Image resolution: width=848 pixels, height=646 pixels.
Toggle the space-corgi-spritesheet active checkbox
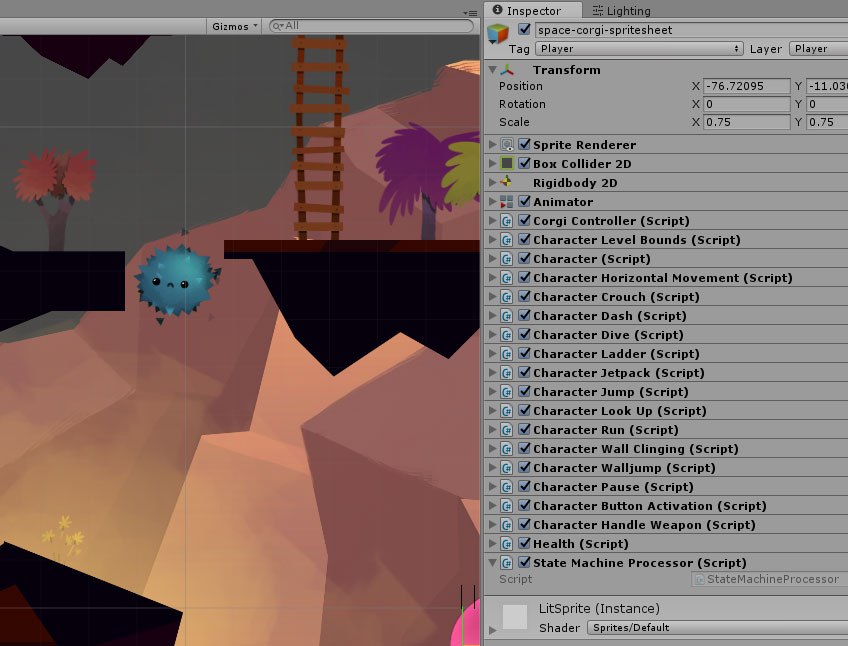pos(525,30)
